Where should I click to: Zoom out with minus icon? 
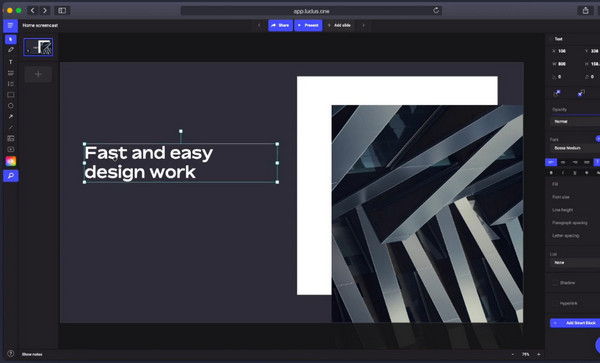513,354
